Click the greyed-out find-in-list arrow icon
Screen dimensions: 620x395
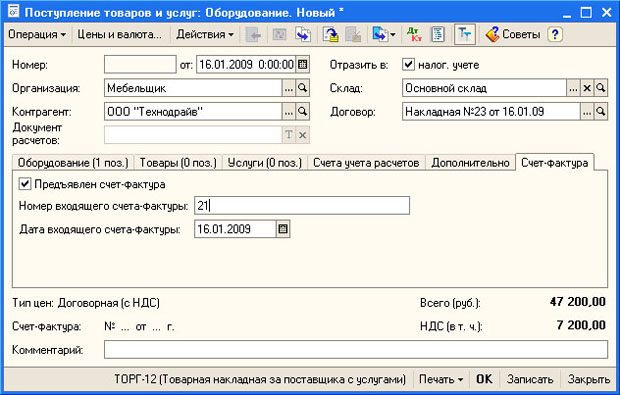tap(253, 35)
